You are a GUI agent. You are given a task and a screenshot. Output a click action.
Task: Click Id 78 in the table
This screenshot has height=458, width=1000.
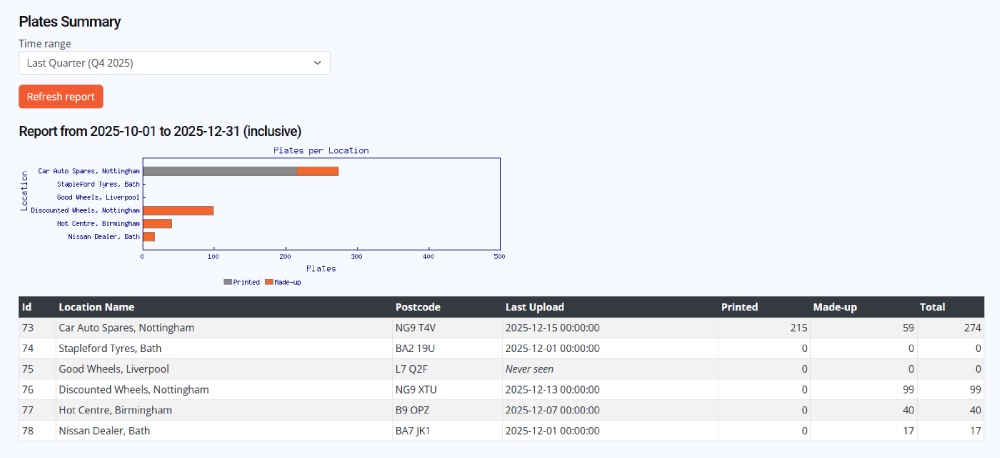27,431
